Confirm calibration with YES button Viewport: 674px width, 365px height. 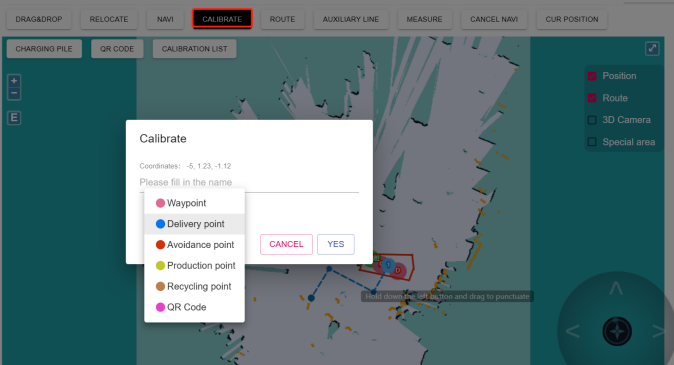point(336,244)
